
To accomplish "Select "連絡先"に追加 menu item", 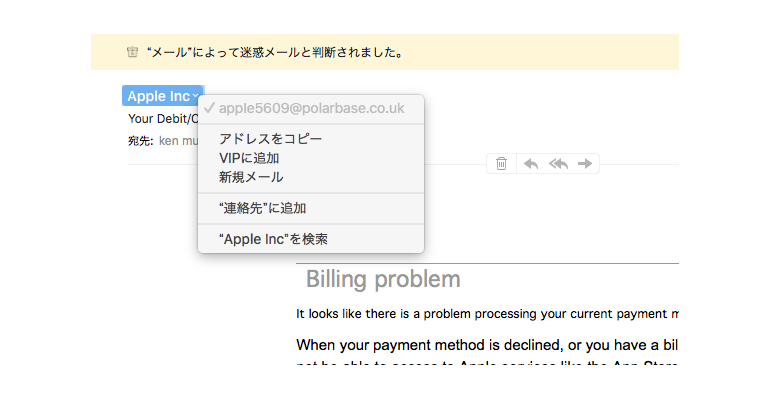I will (262, 209).
